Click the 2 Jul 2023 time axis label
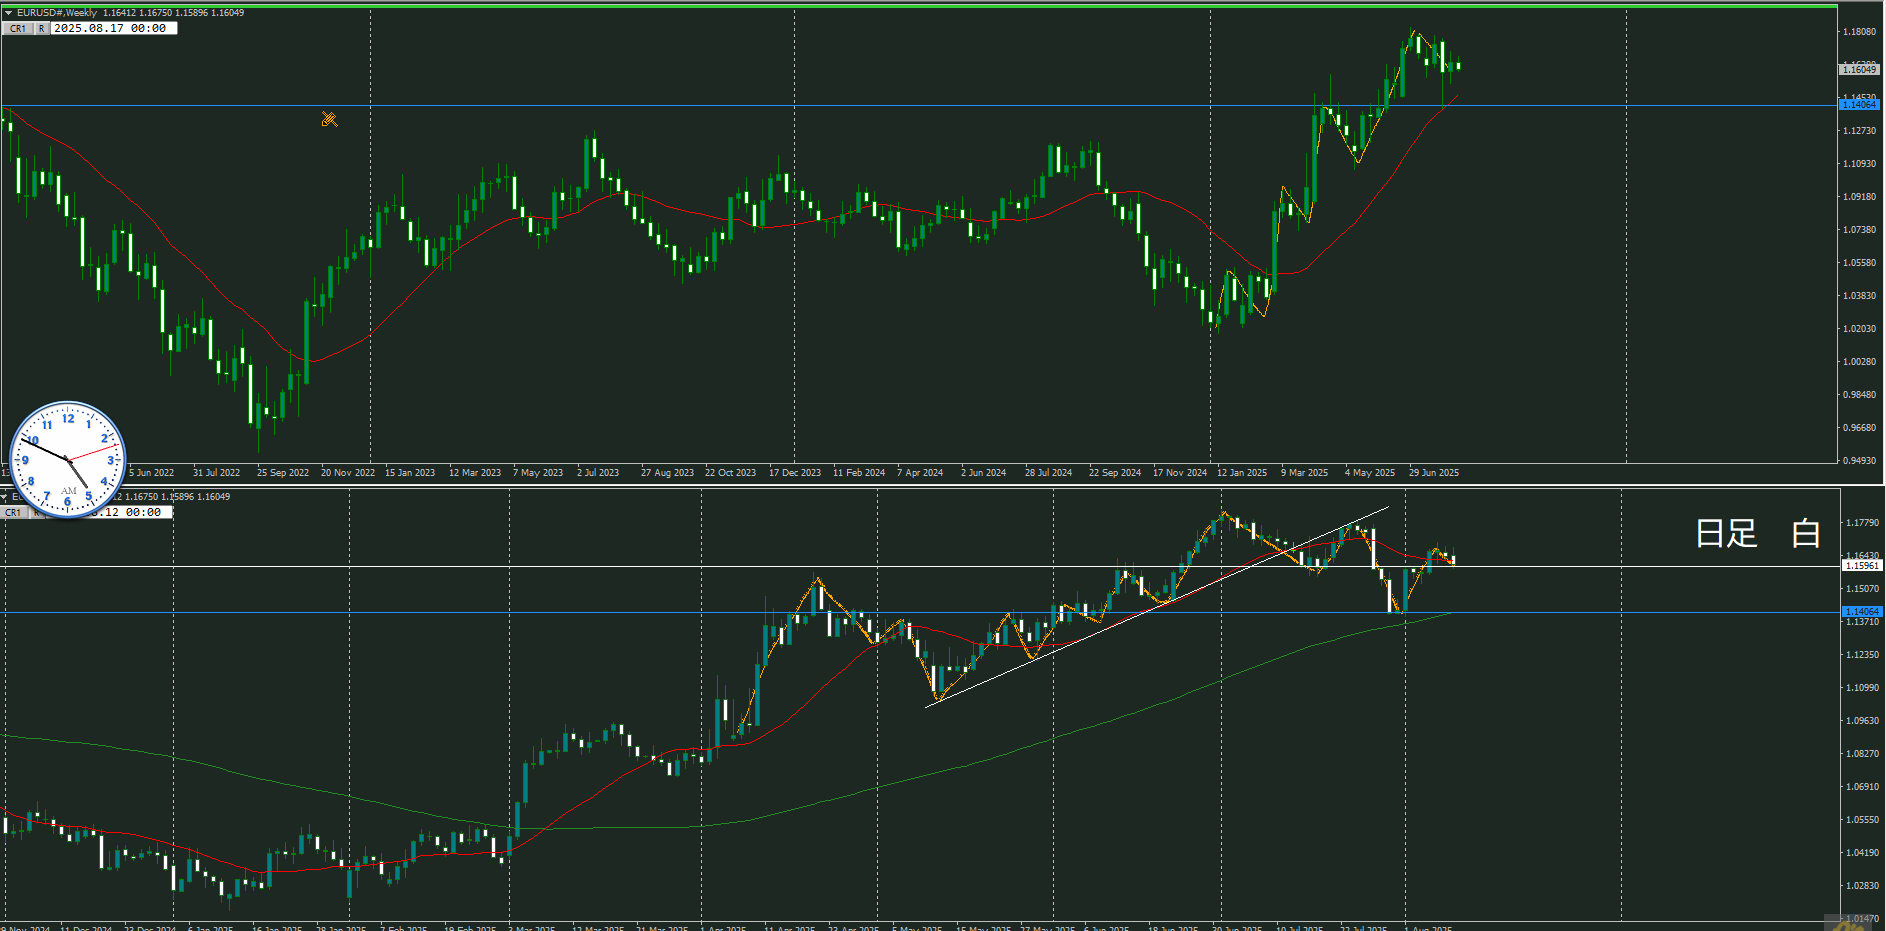Screen dimensions: 1886x931 598,473
